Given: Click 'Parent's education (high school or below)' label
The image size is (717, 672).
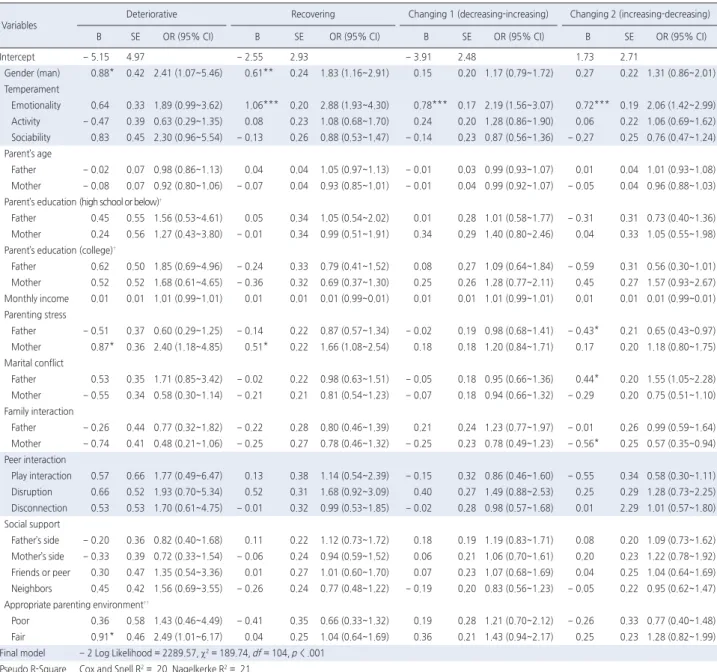Looking at the screenshot, I should (x=83, y=202).
